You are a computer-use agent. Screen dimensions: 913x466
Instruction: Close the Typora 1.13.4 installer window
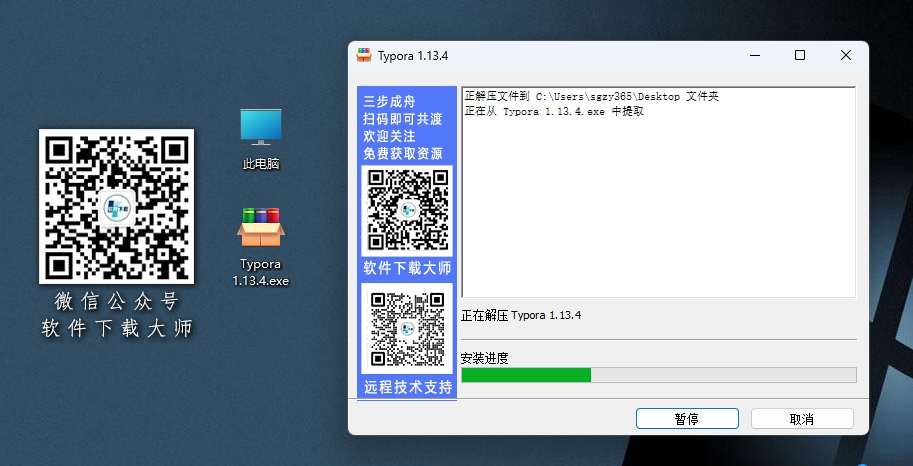846,55
